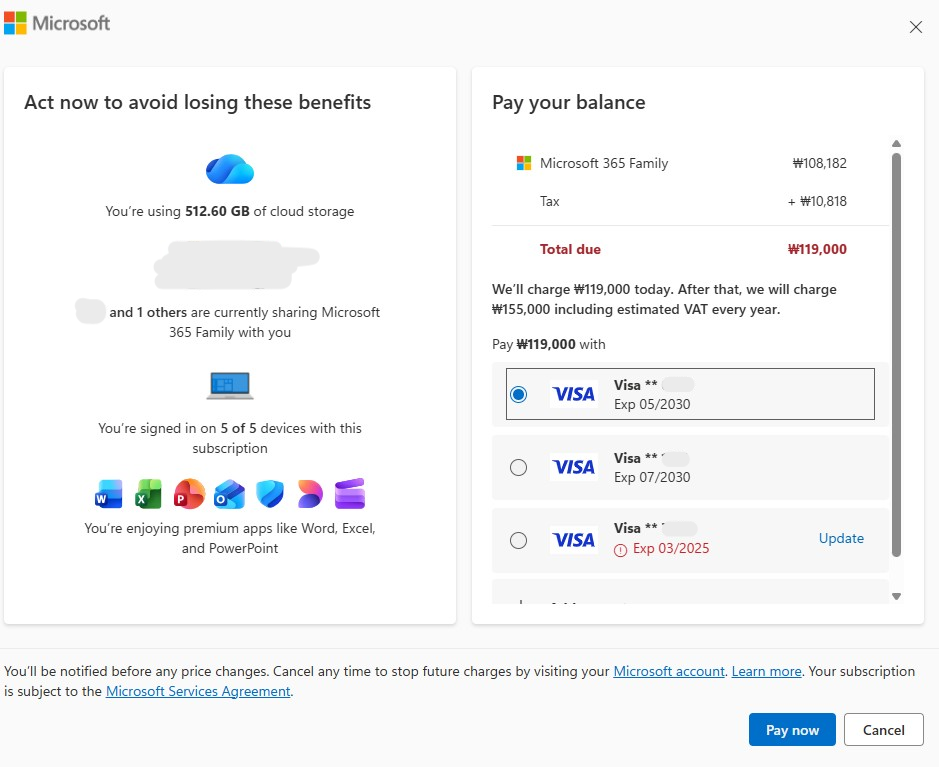This screenshot has height=767, width=939.
Task: Close the payment dialog
Action: click(x=916, y=27)
